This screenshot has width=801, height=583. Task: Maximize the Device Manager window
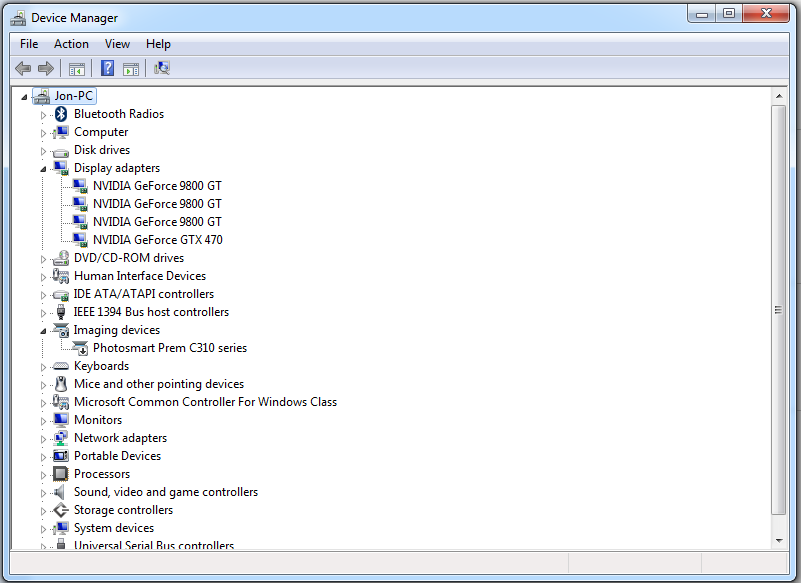pos(729,14)
